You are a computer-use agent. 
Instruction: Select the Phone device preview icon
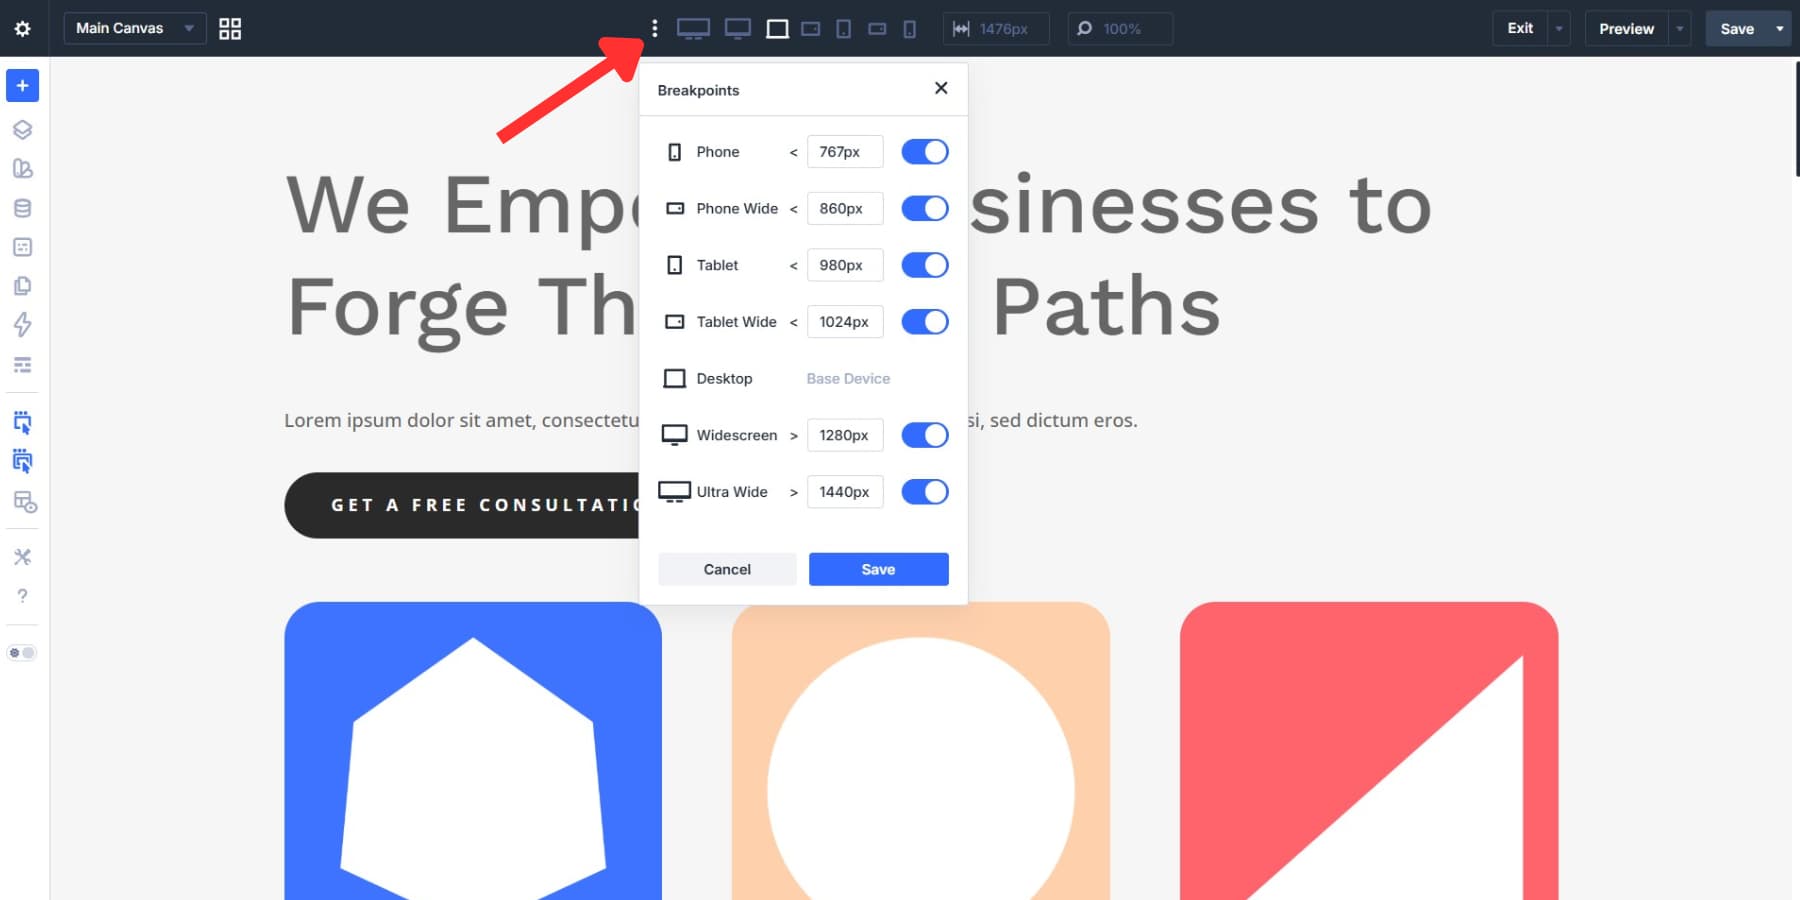[908, 29]
